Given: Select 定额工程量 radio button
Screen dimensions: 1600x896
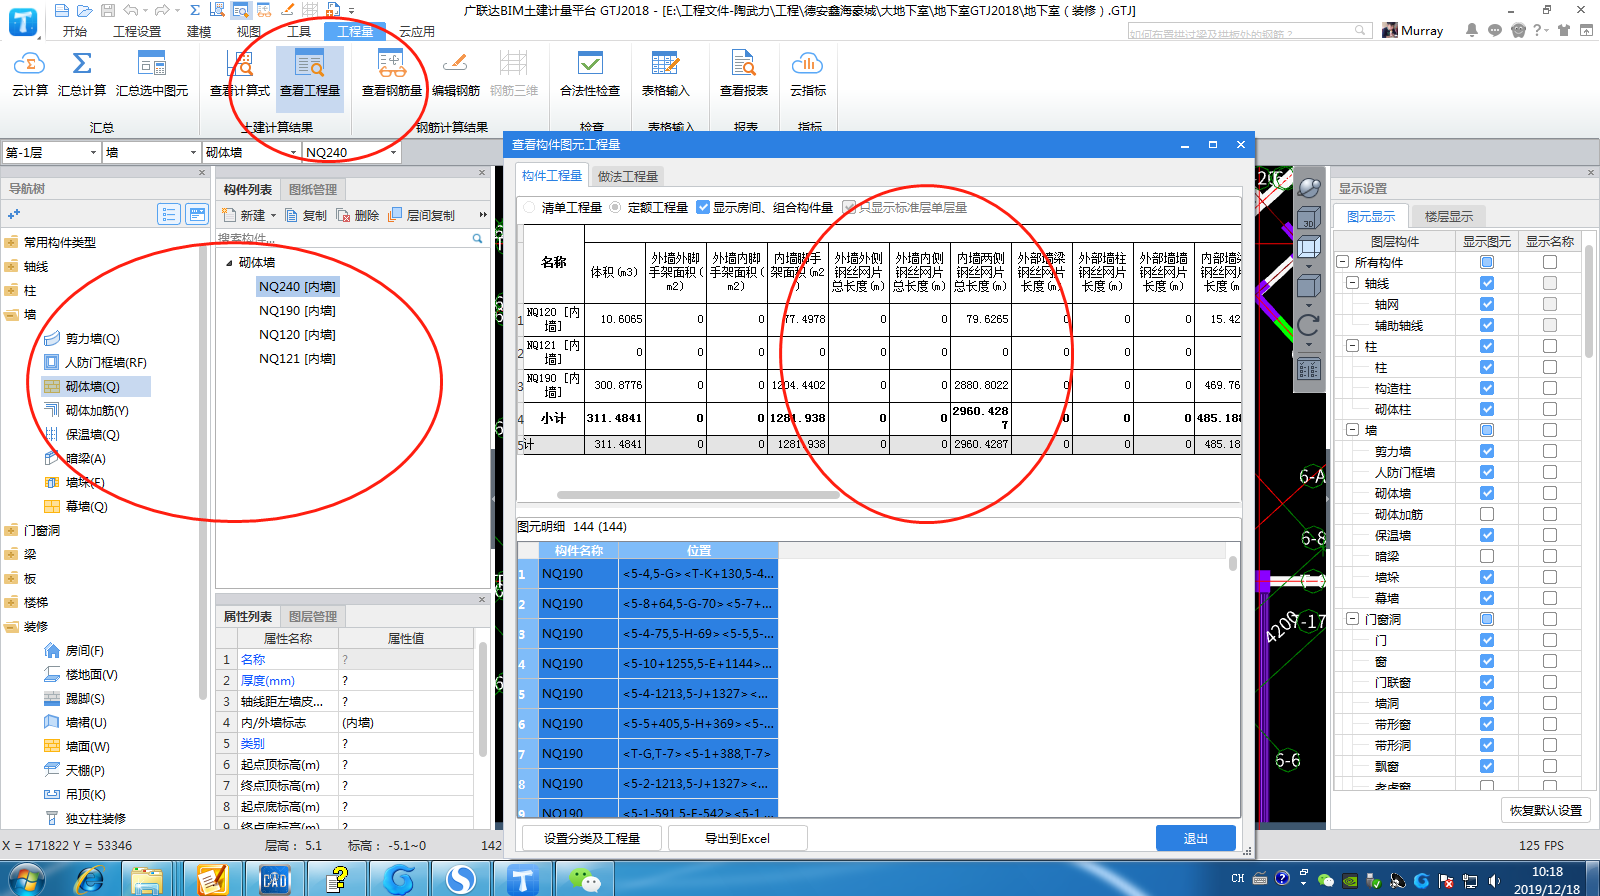Looking at the screenshot, I should [x=615, y=207].
